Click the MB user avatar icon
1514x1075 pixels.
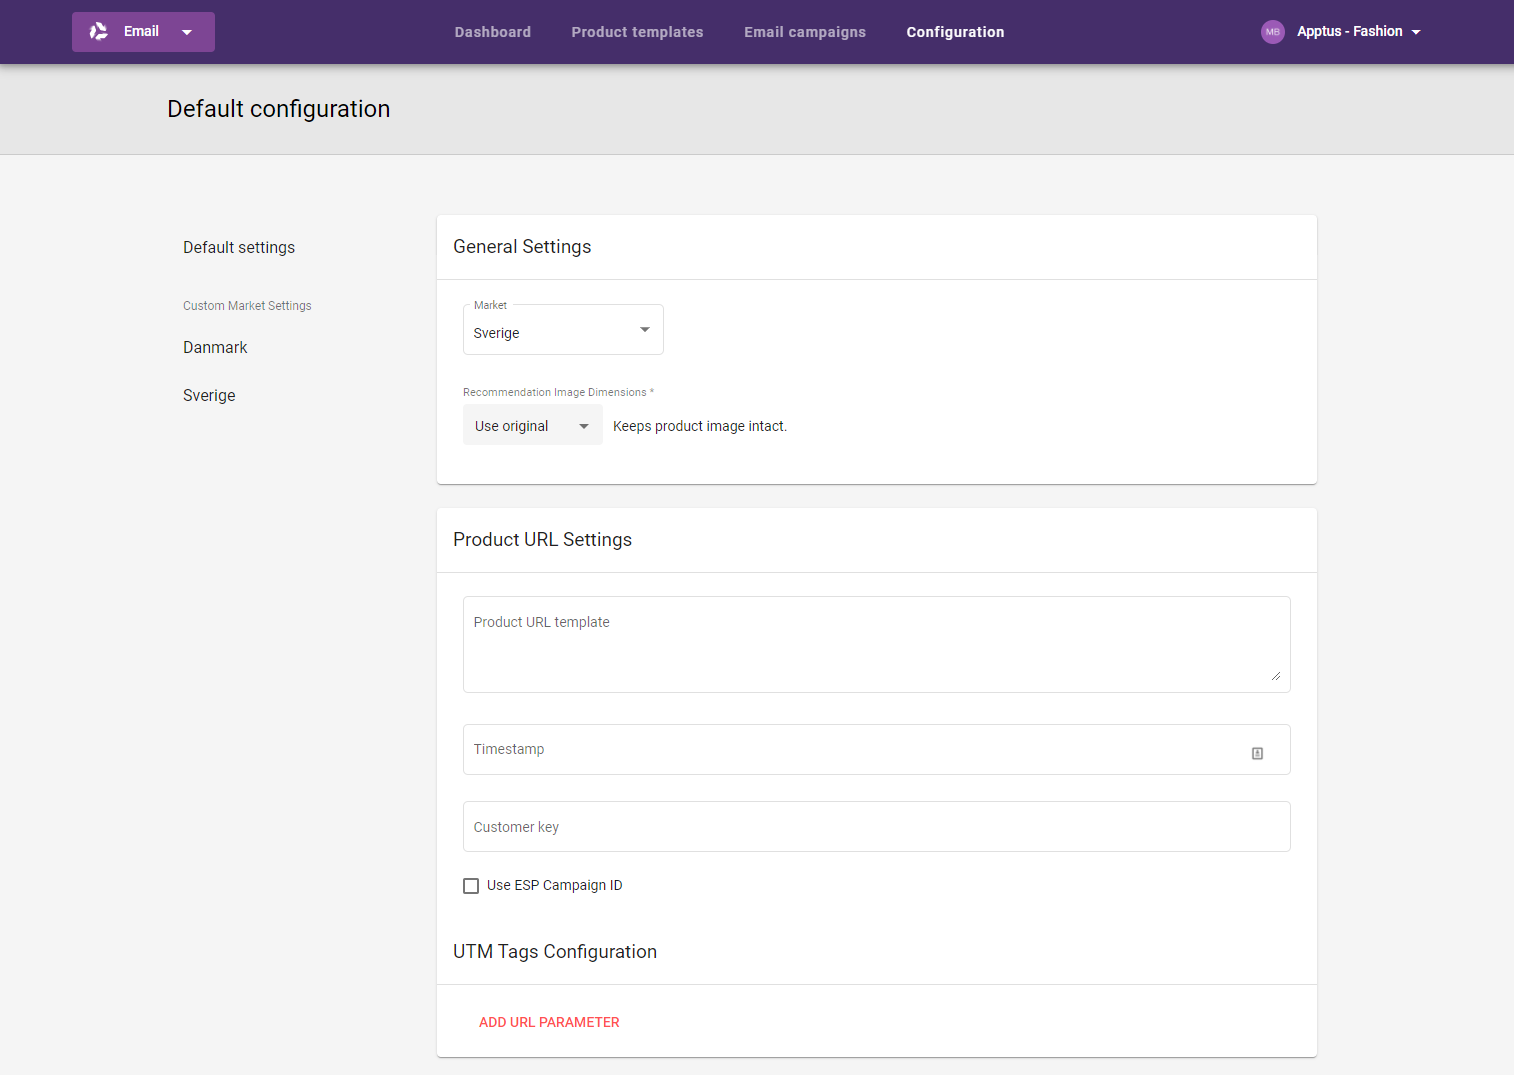coord(1272,32)
